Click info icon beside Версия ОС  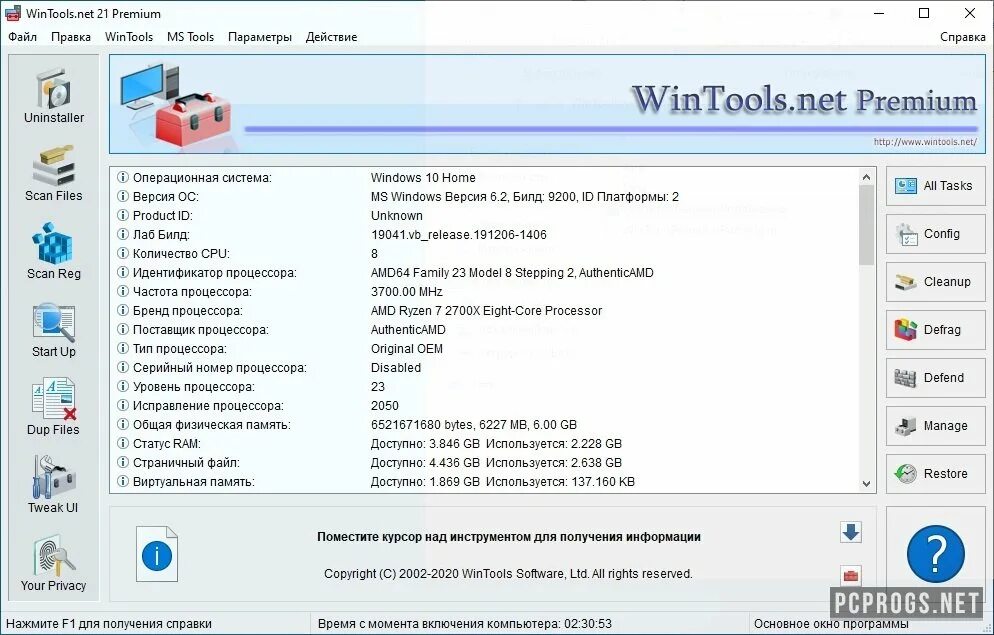click(123, 196)
